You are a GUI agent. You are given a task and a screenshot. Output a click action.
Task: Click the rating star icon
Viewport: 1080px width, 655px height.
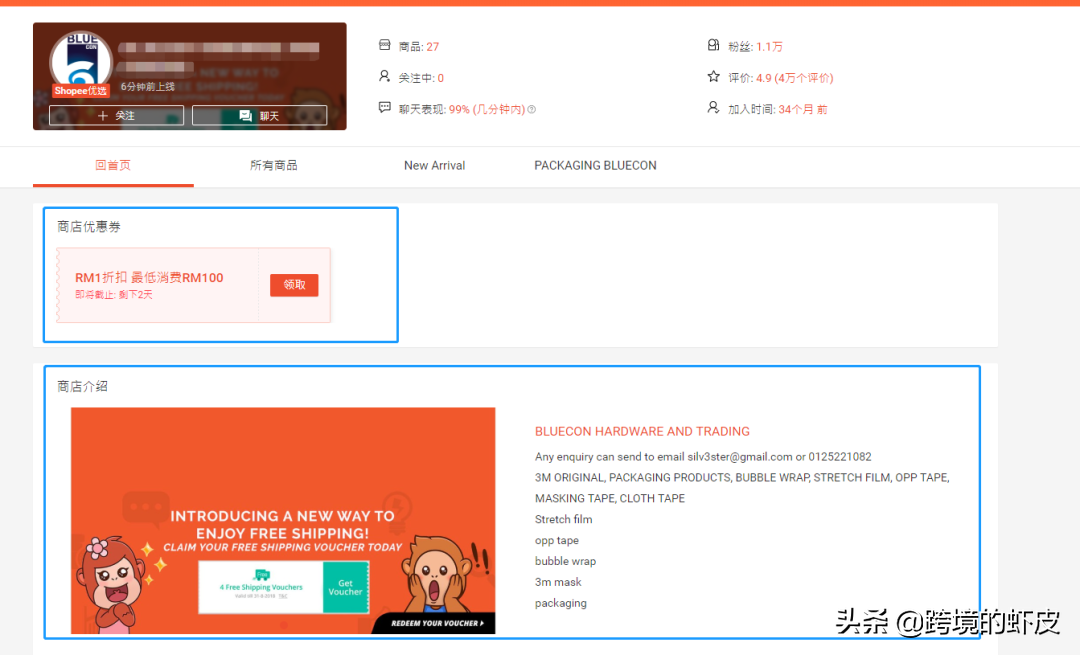click(x=714, y=76)
